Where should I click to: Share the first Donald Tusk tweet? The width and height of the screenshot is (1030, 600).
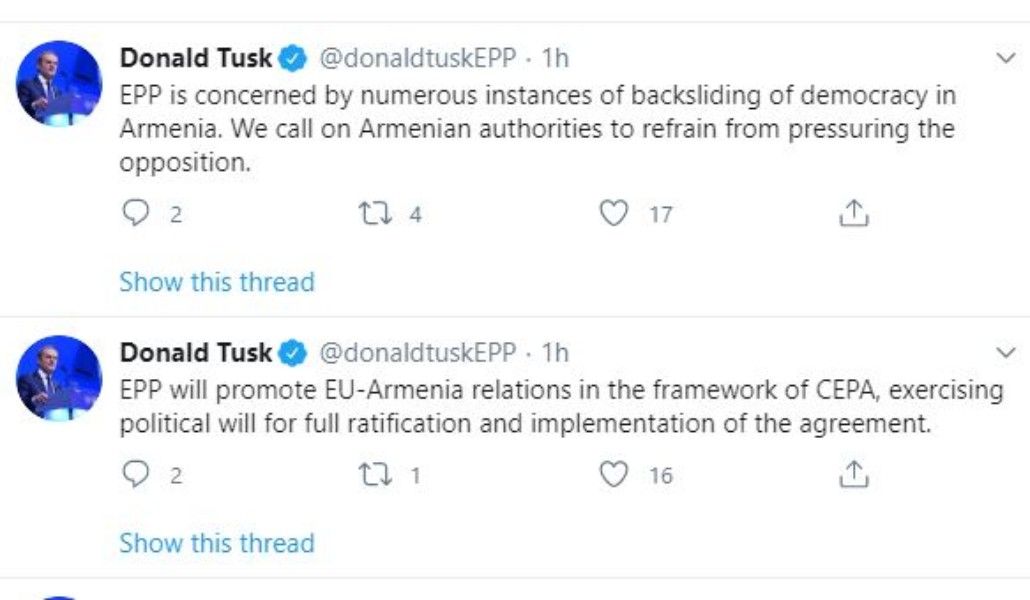point(853,213)
